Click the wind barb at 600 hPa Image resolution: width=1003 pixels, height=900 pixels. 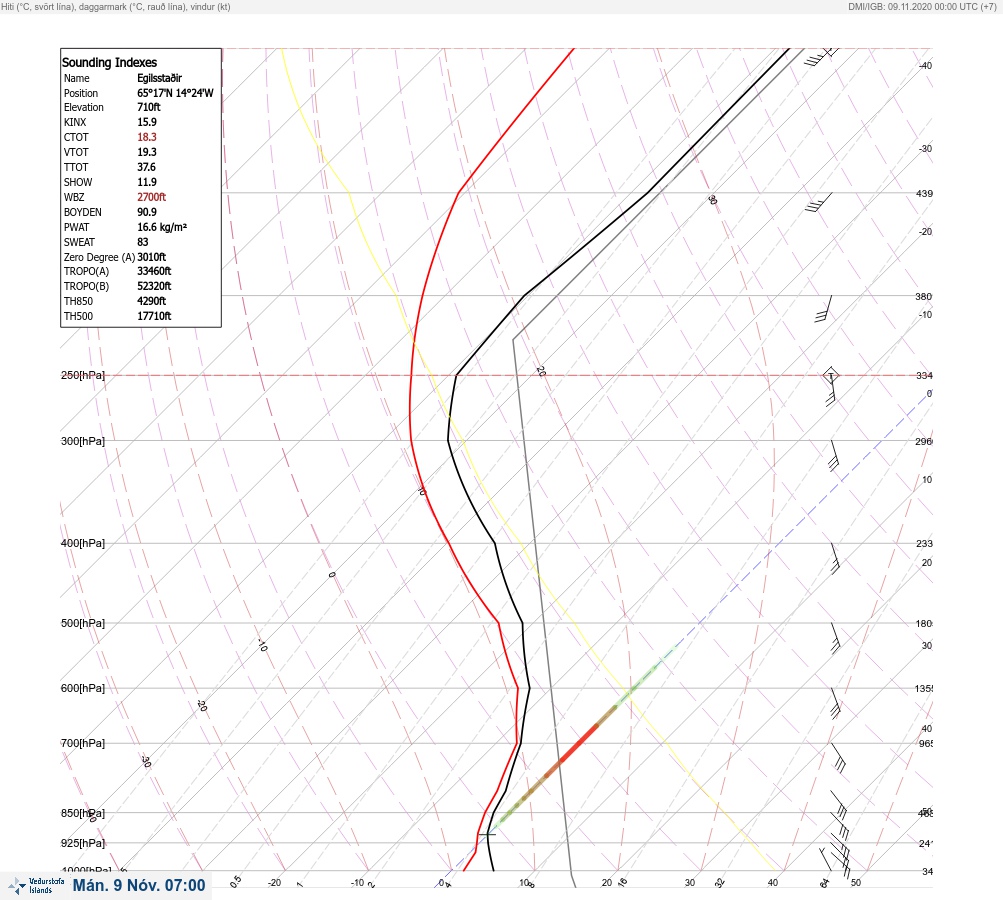pos(835,704)
